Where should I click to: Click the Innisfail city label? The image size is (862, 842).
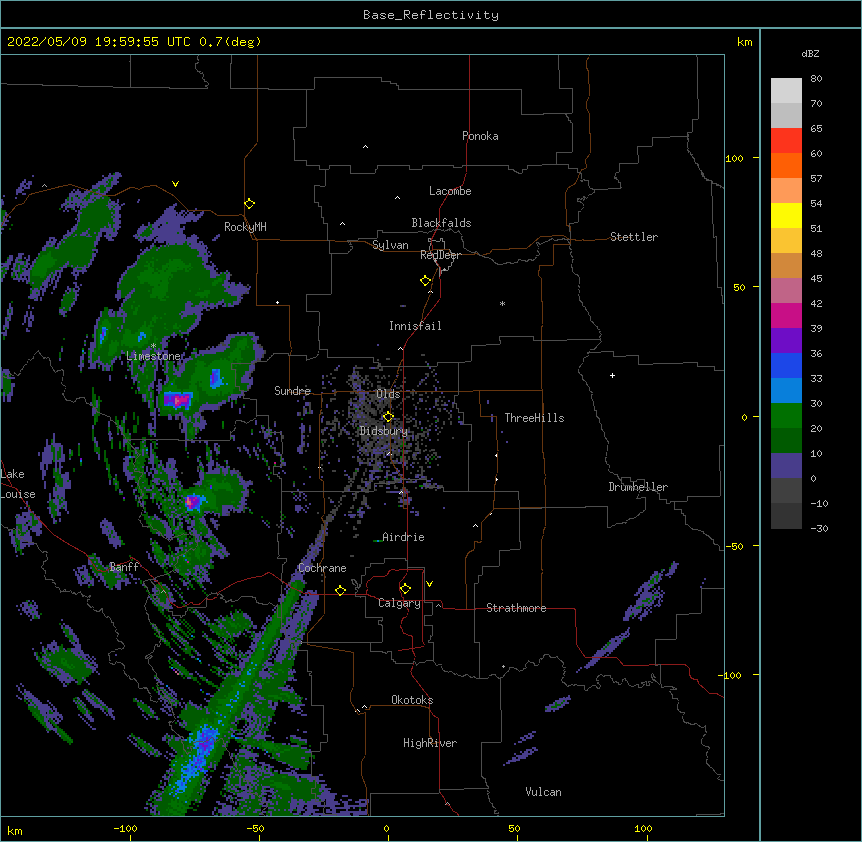(x=415, y=326)
